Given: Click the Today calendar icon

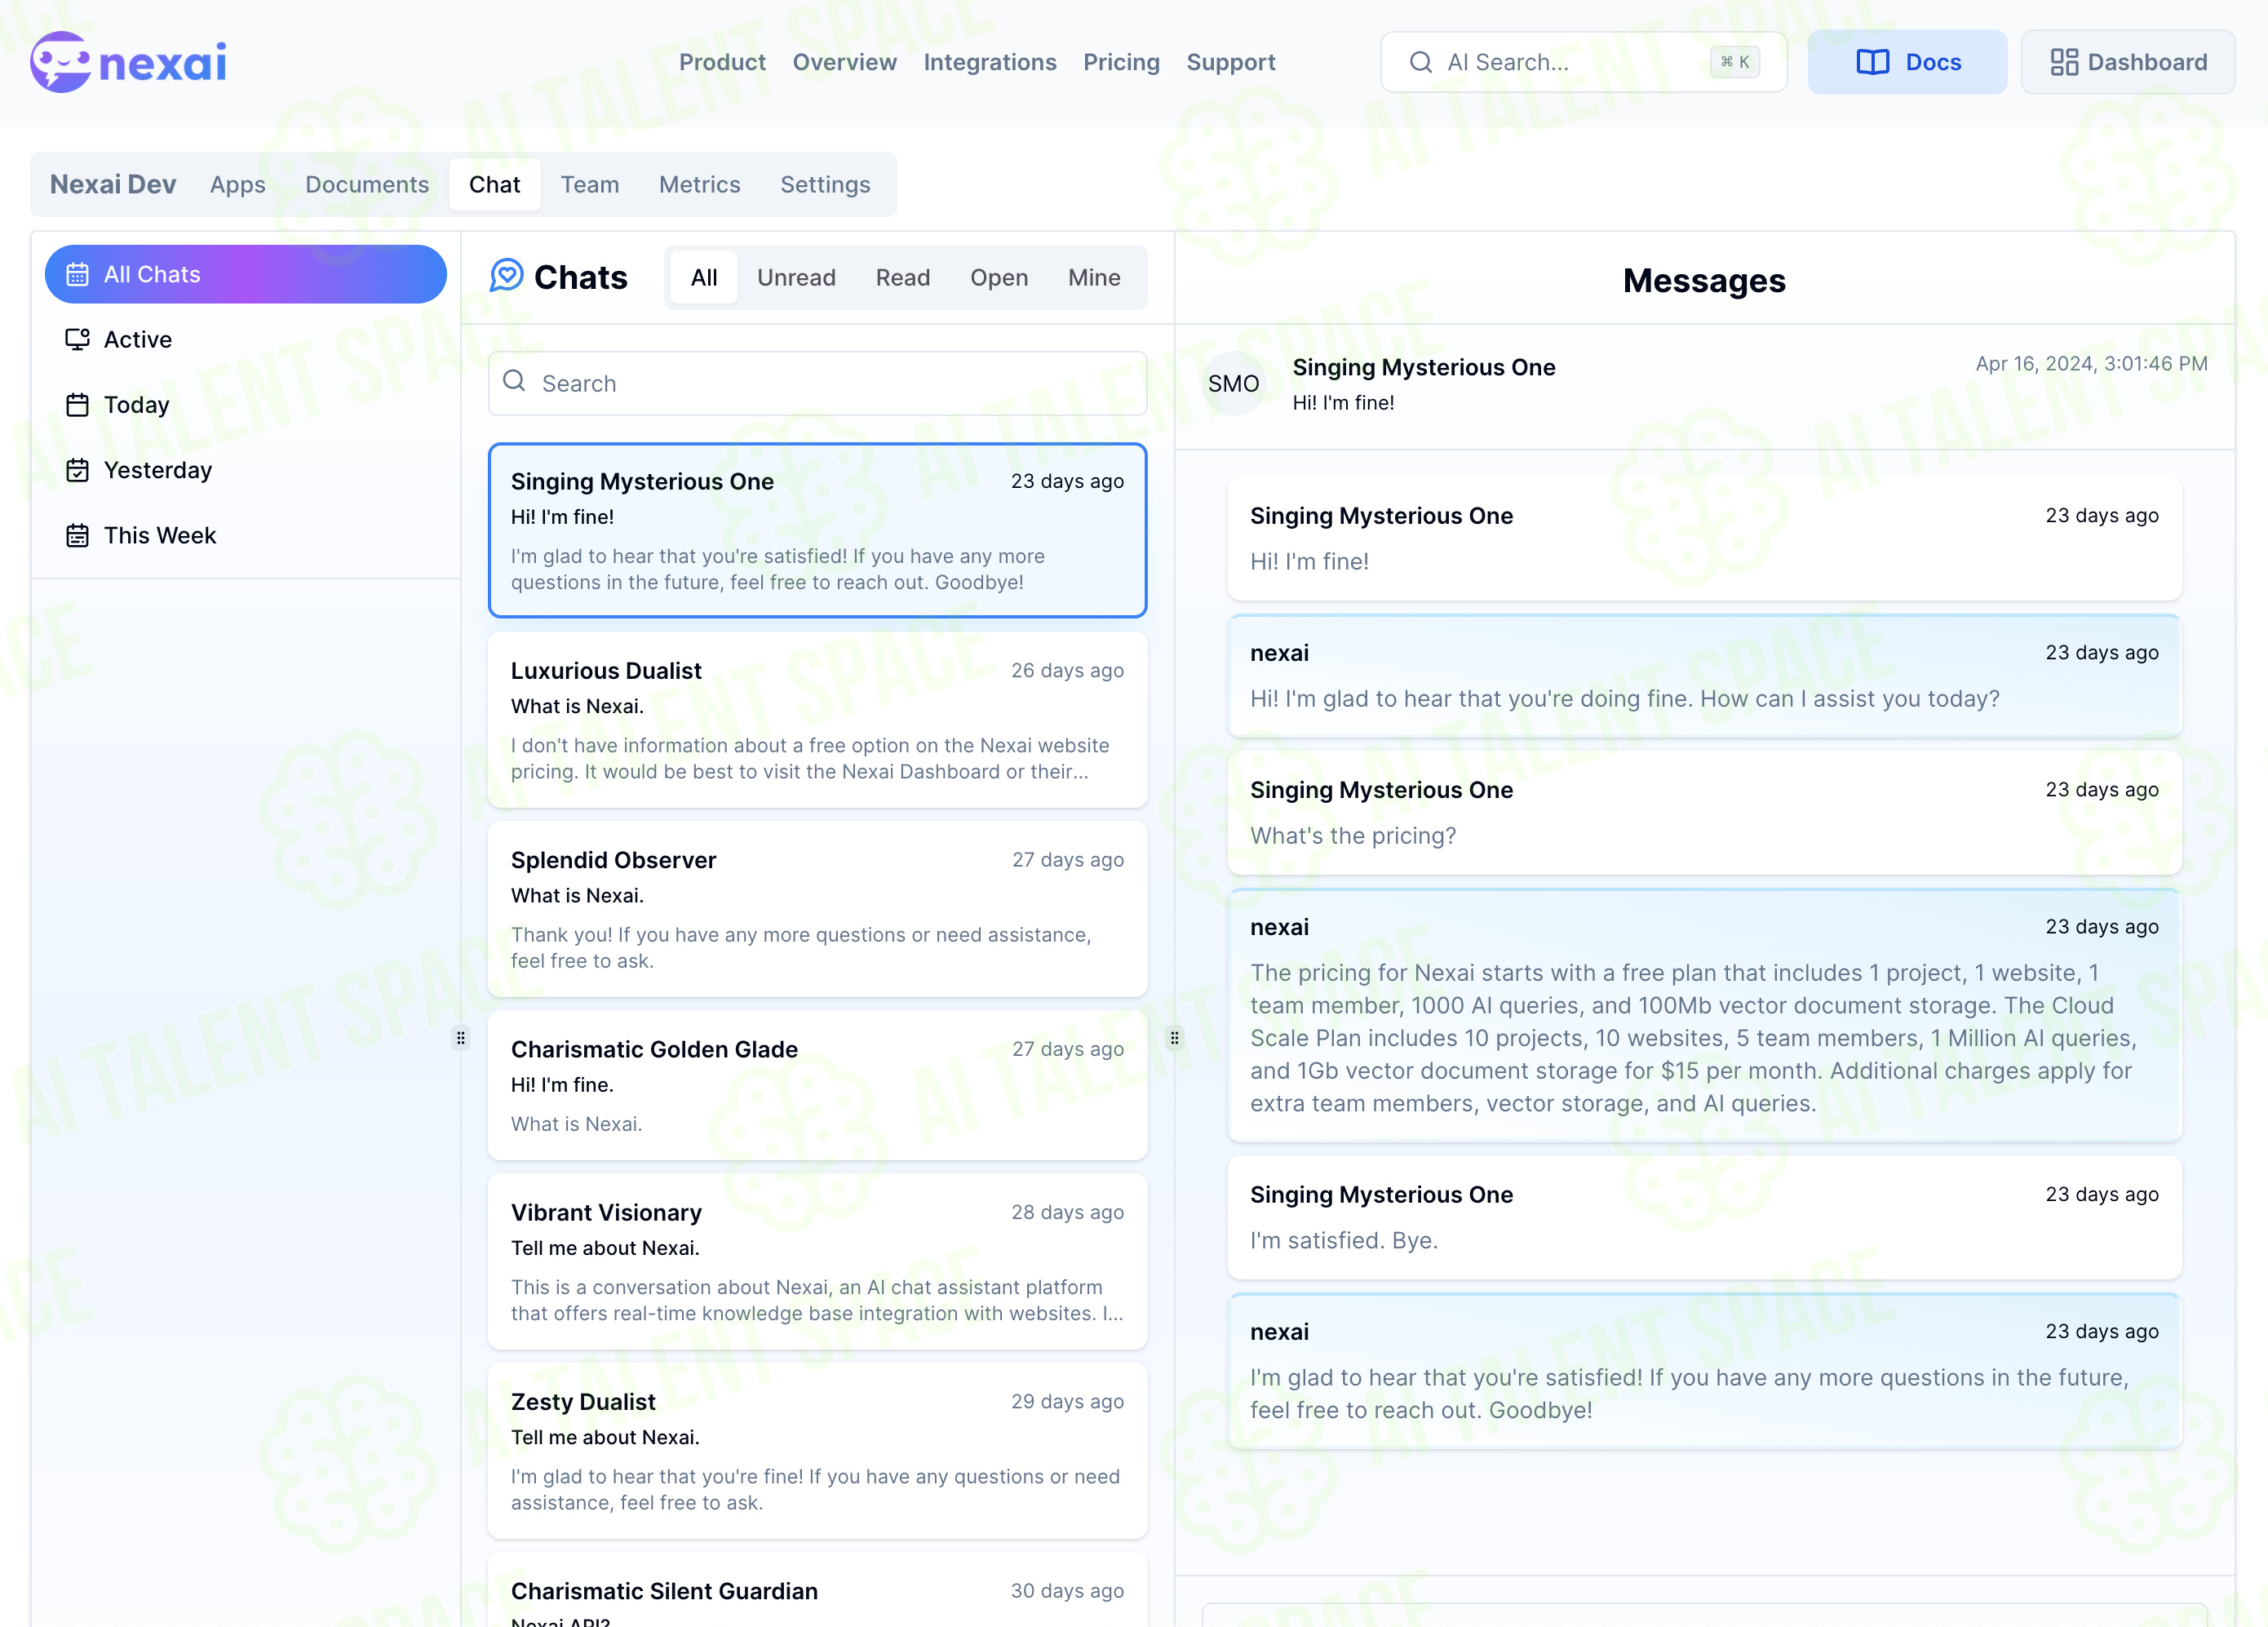Looking at the screenshot, I should pos(77,405).
